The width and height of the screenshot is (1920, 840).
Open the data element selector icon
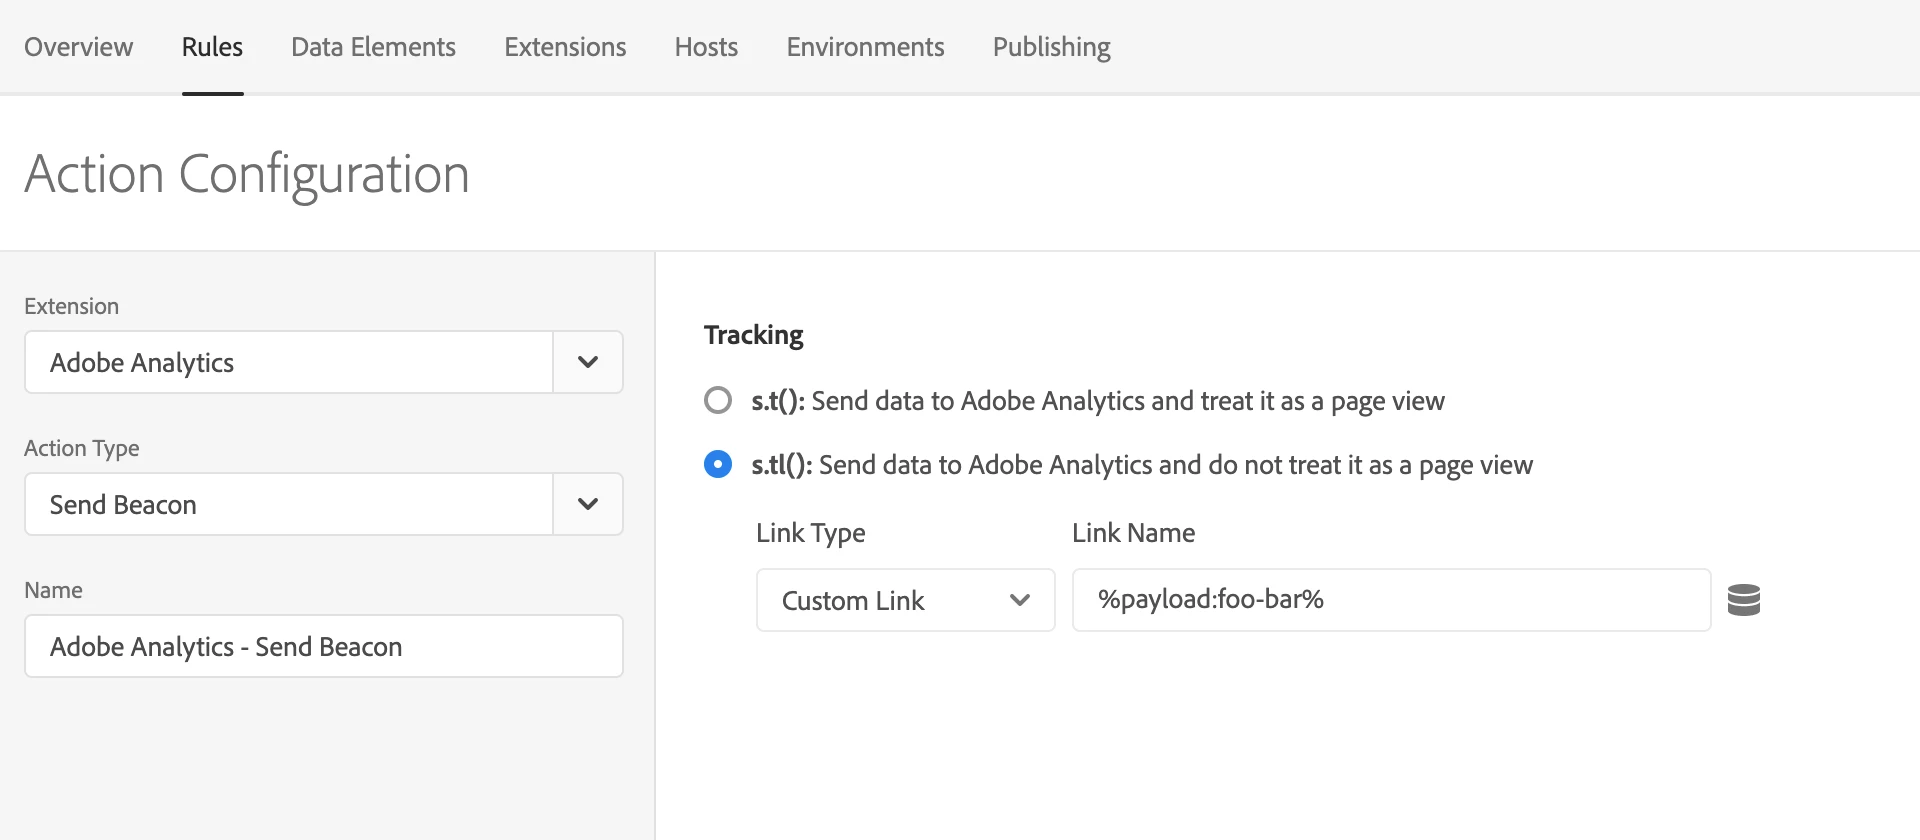pos(1743,600)
